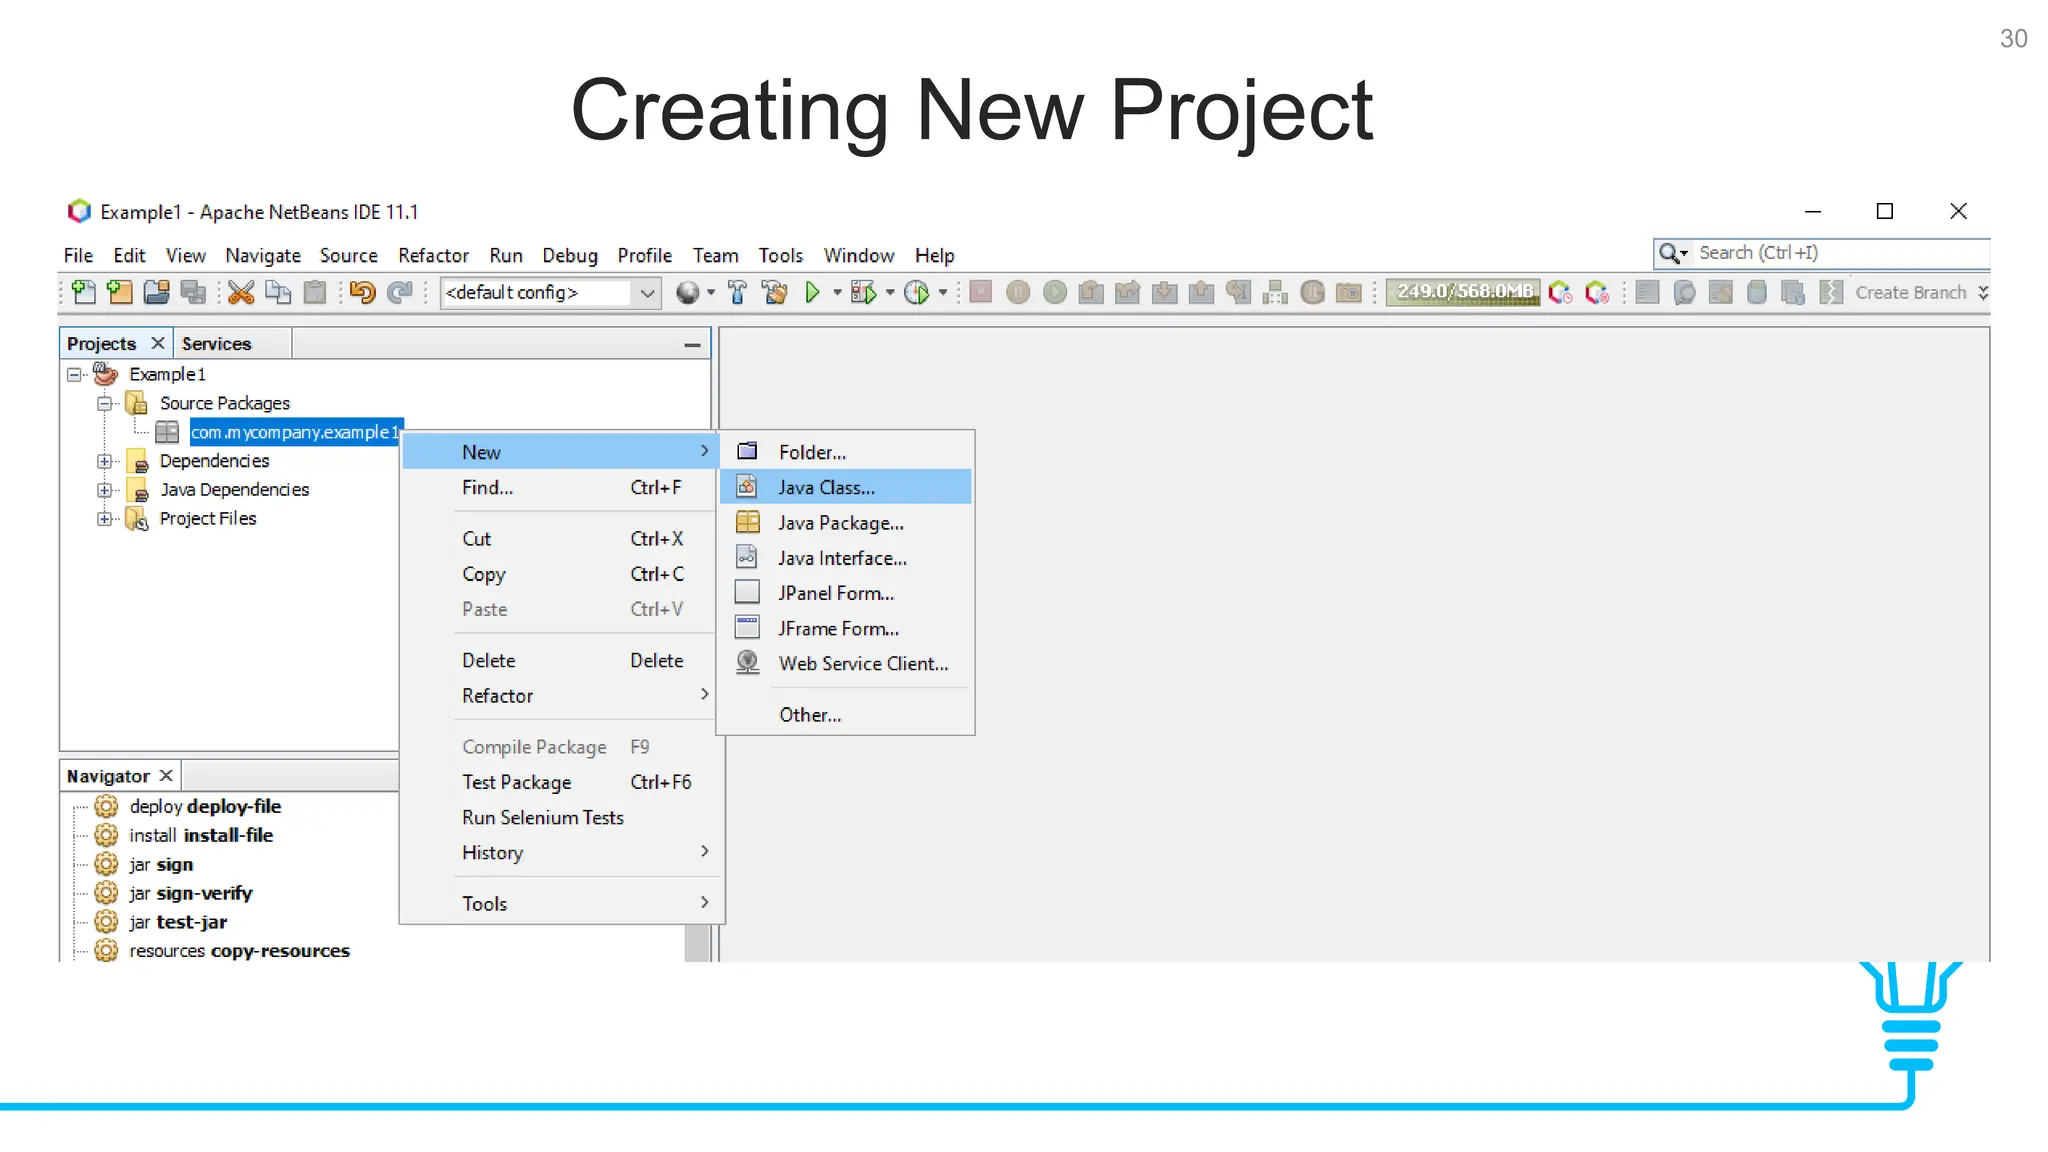
Task: Expand the Project Files node
Action: [x=104, y=519]
